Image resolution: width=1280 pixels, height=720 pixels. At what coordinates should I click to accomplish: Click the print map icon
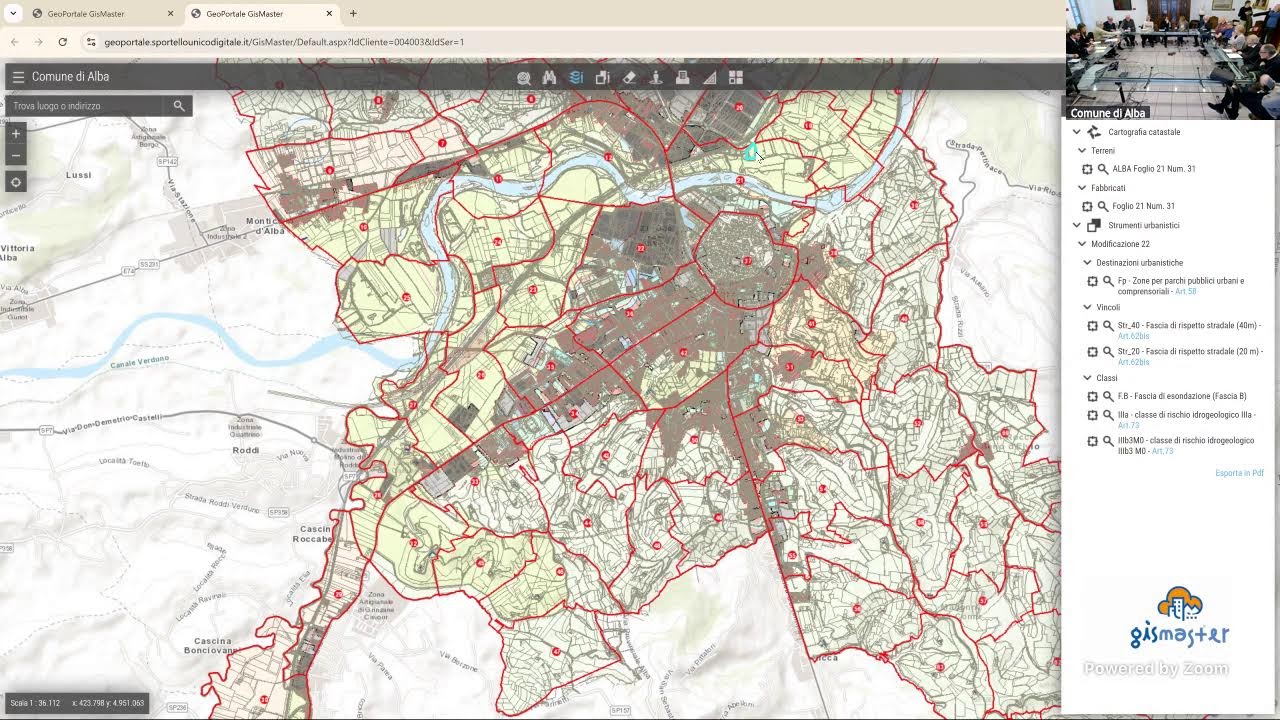[682, 77]
